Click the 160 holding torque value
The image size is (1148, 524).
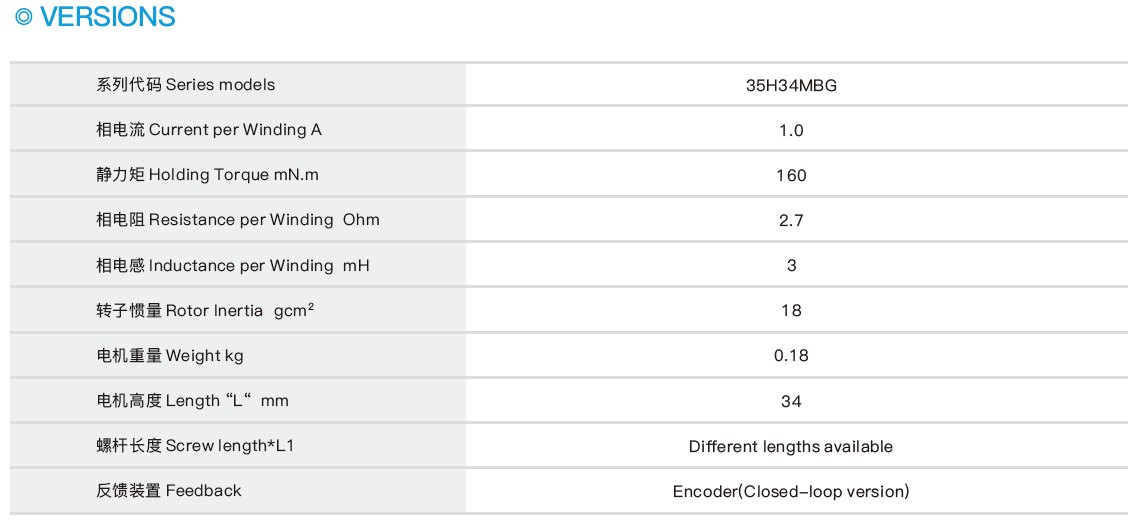pyautogui.click(x=791, y=175)
